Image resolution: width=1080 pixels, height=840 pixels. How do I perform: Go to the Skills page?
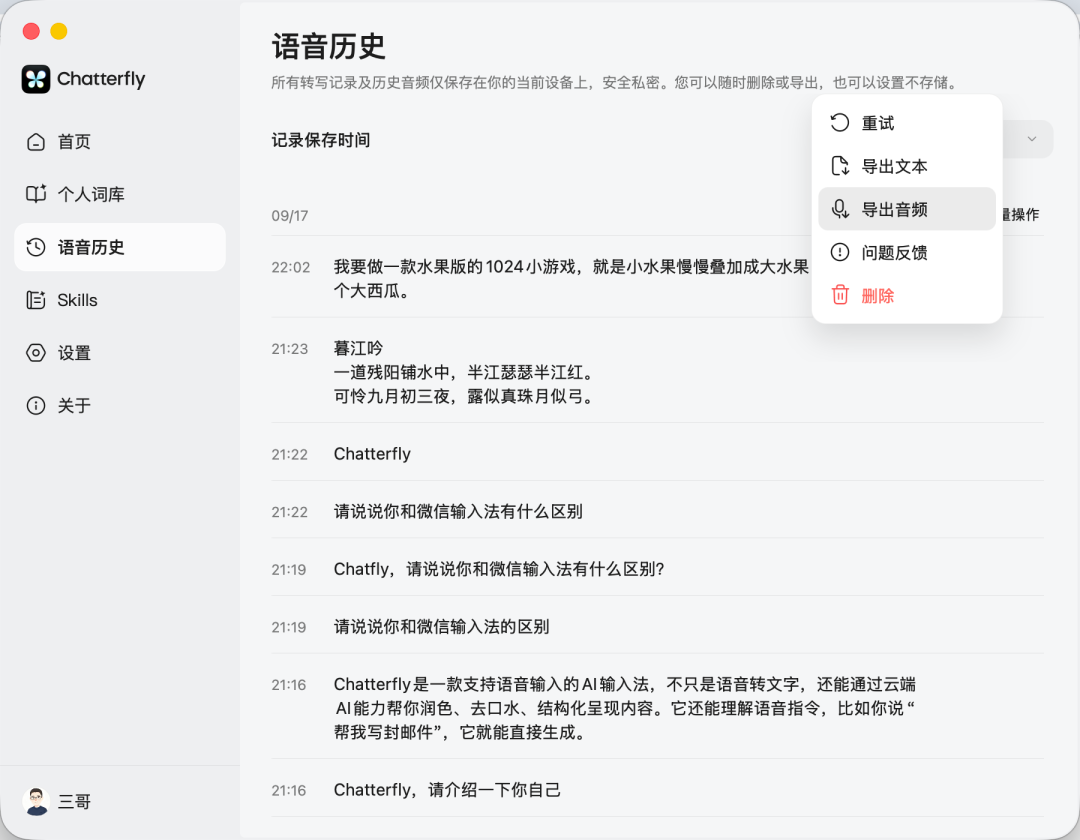pos(120,300)
